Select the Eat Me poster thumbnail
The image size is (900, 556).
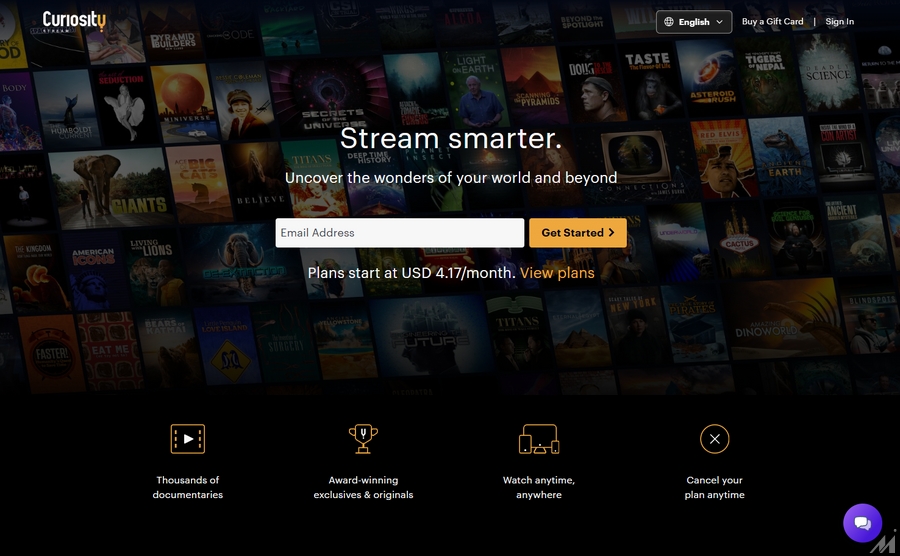(111, 351)
